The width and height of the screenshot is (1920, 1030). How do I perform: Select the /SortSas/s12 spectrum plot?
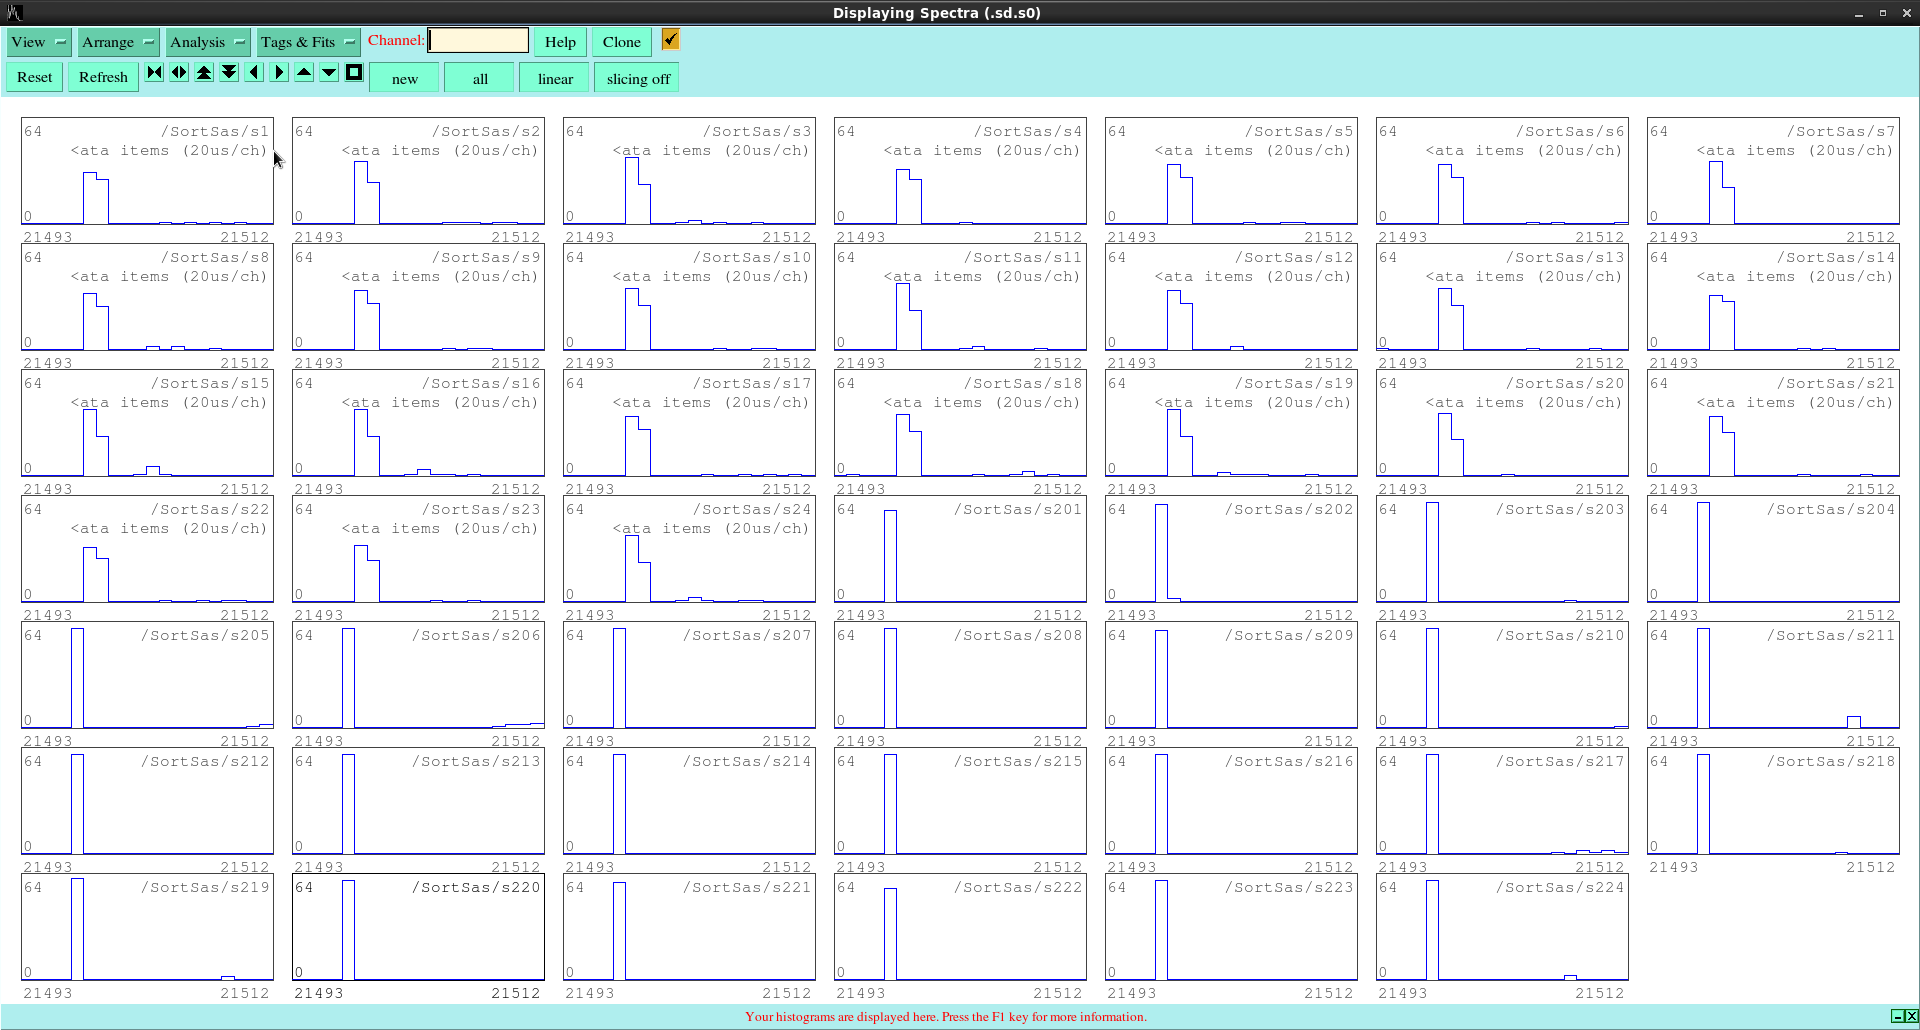[x=1231, y=297]
